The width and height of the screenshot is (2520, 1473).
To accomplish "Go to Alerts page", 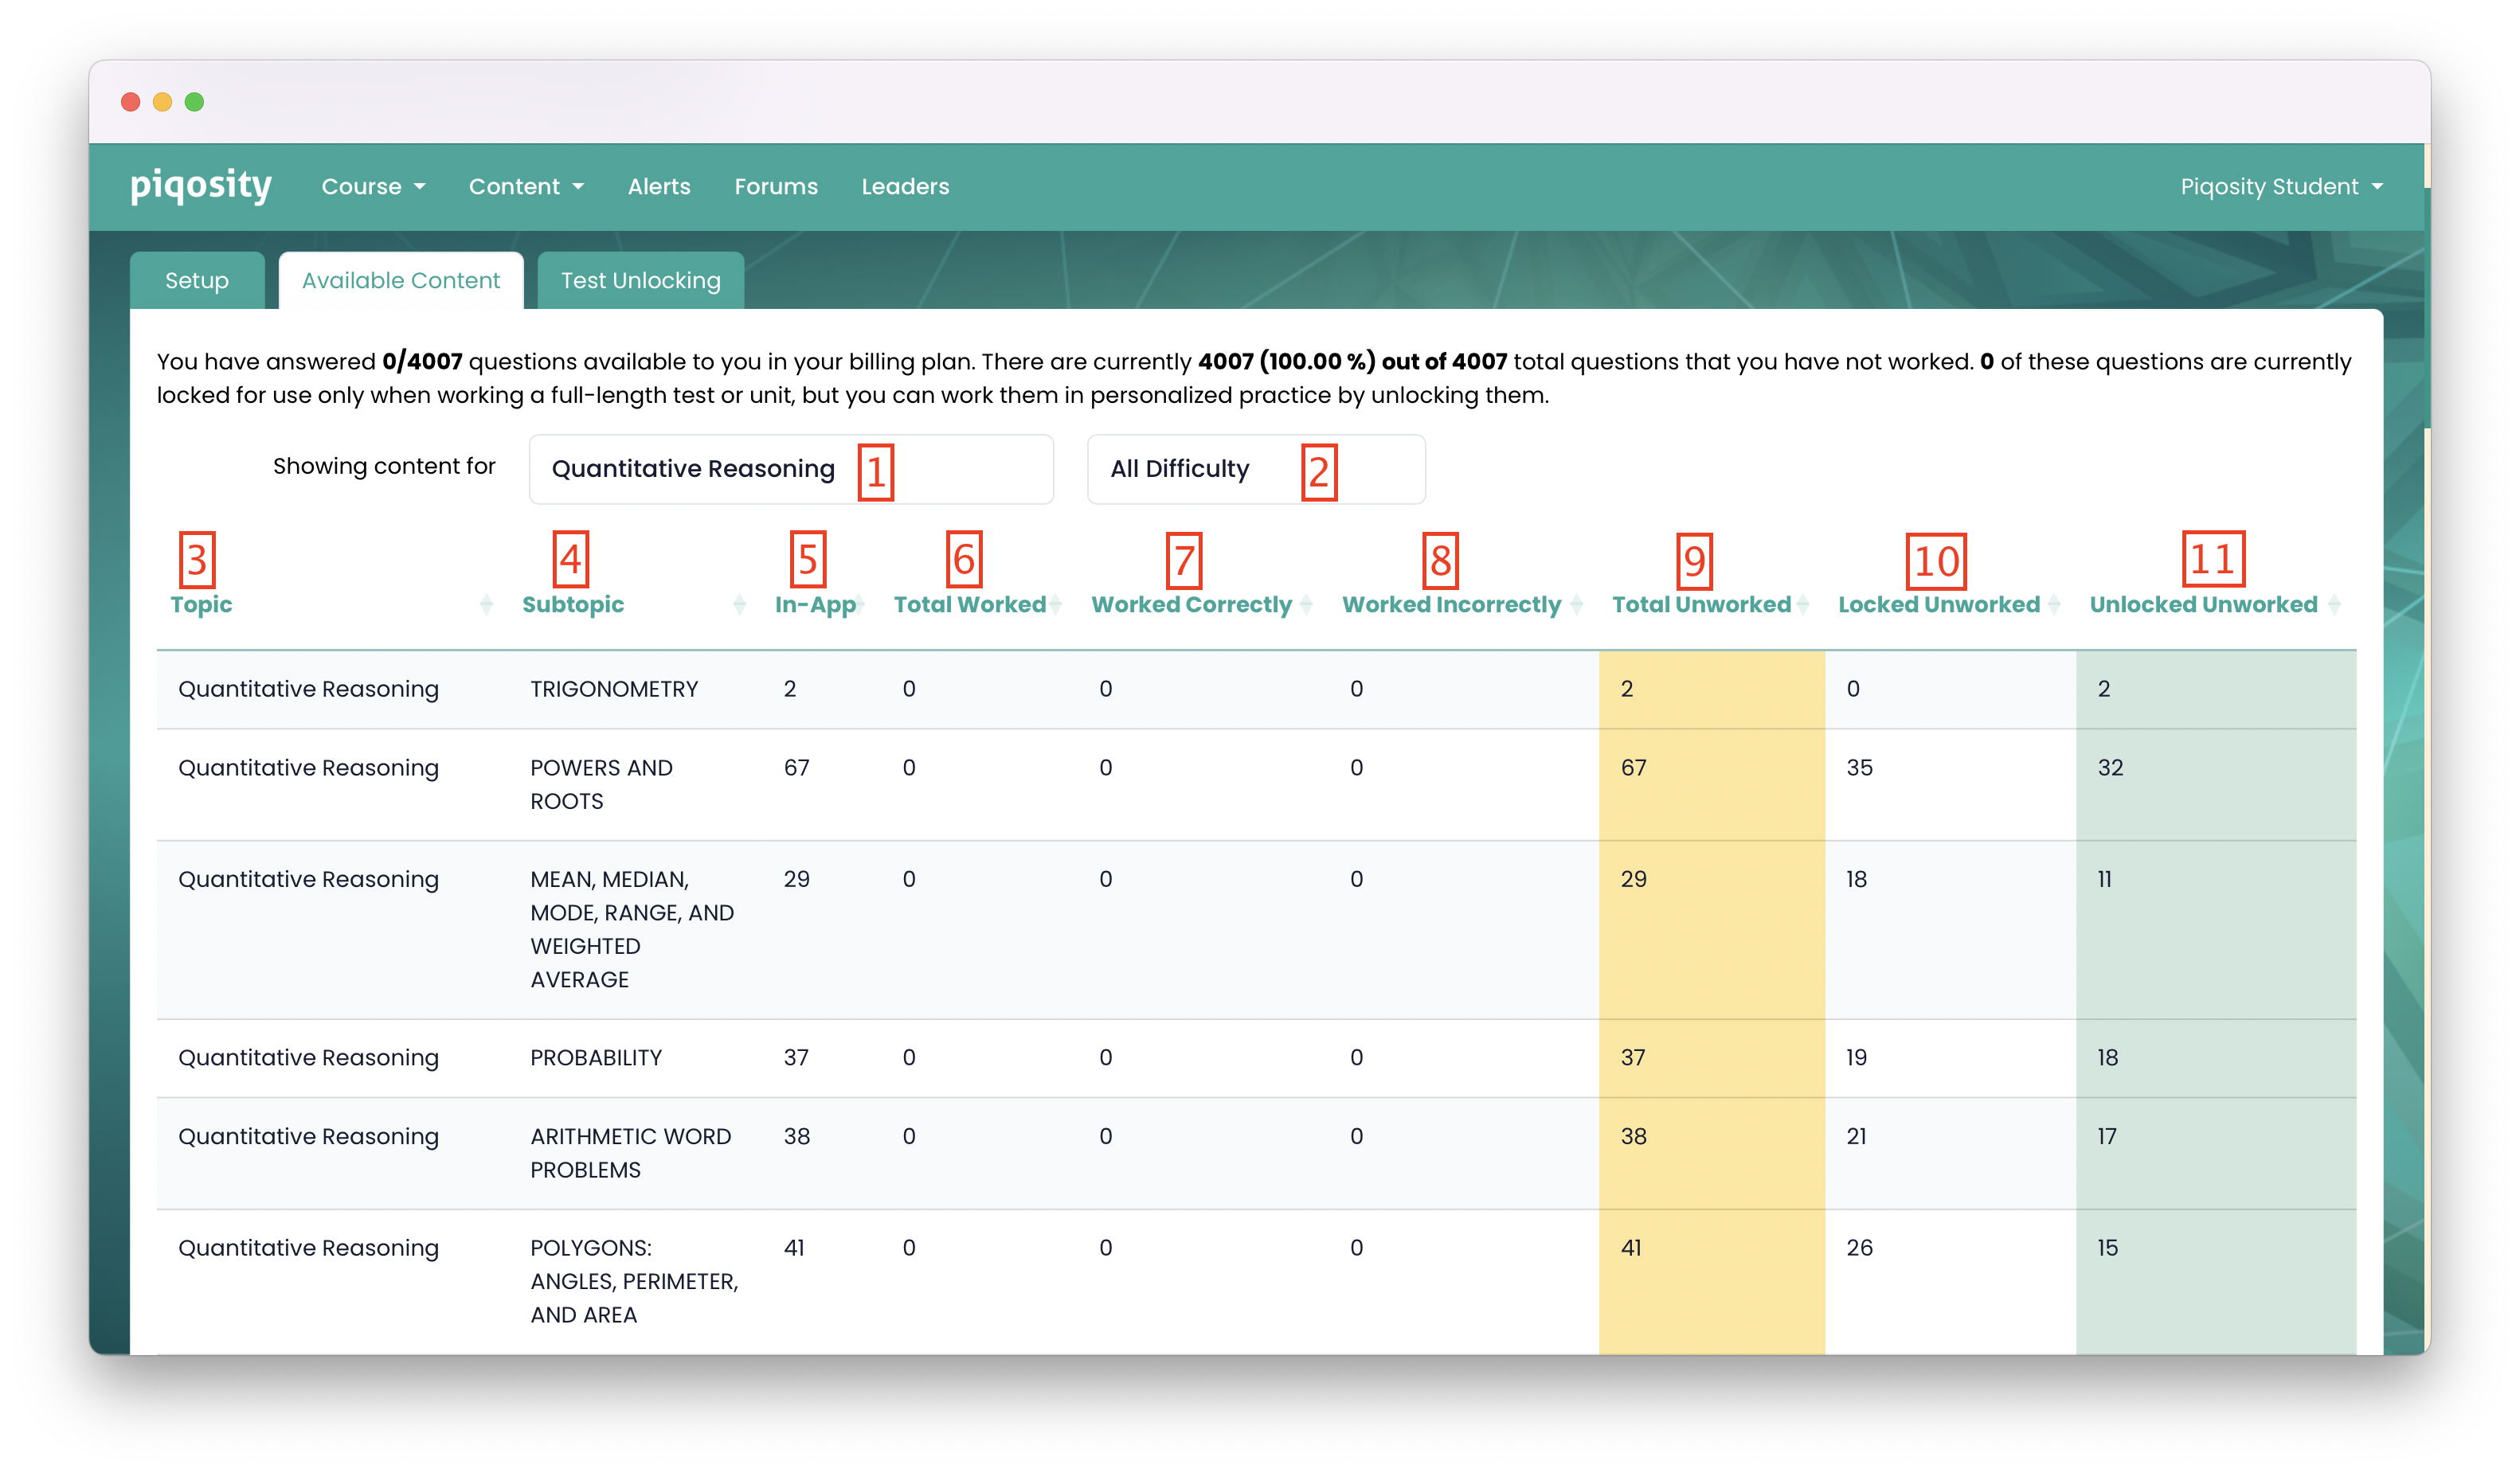I will tap(659, 187).
